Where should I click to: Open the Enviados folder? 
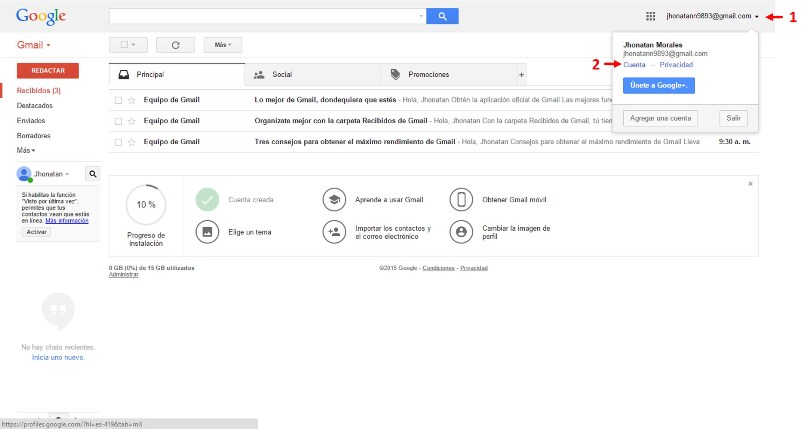31,120
